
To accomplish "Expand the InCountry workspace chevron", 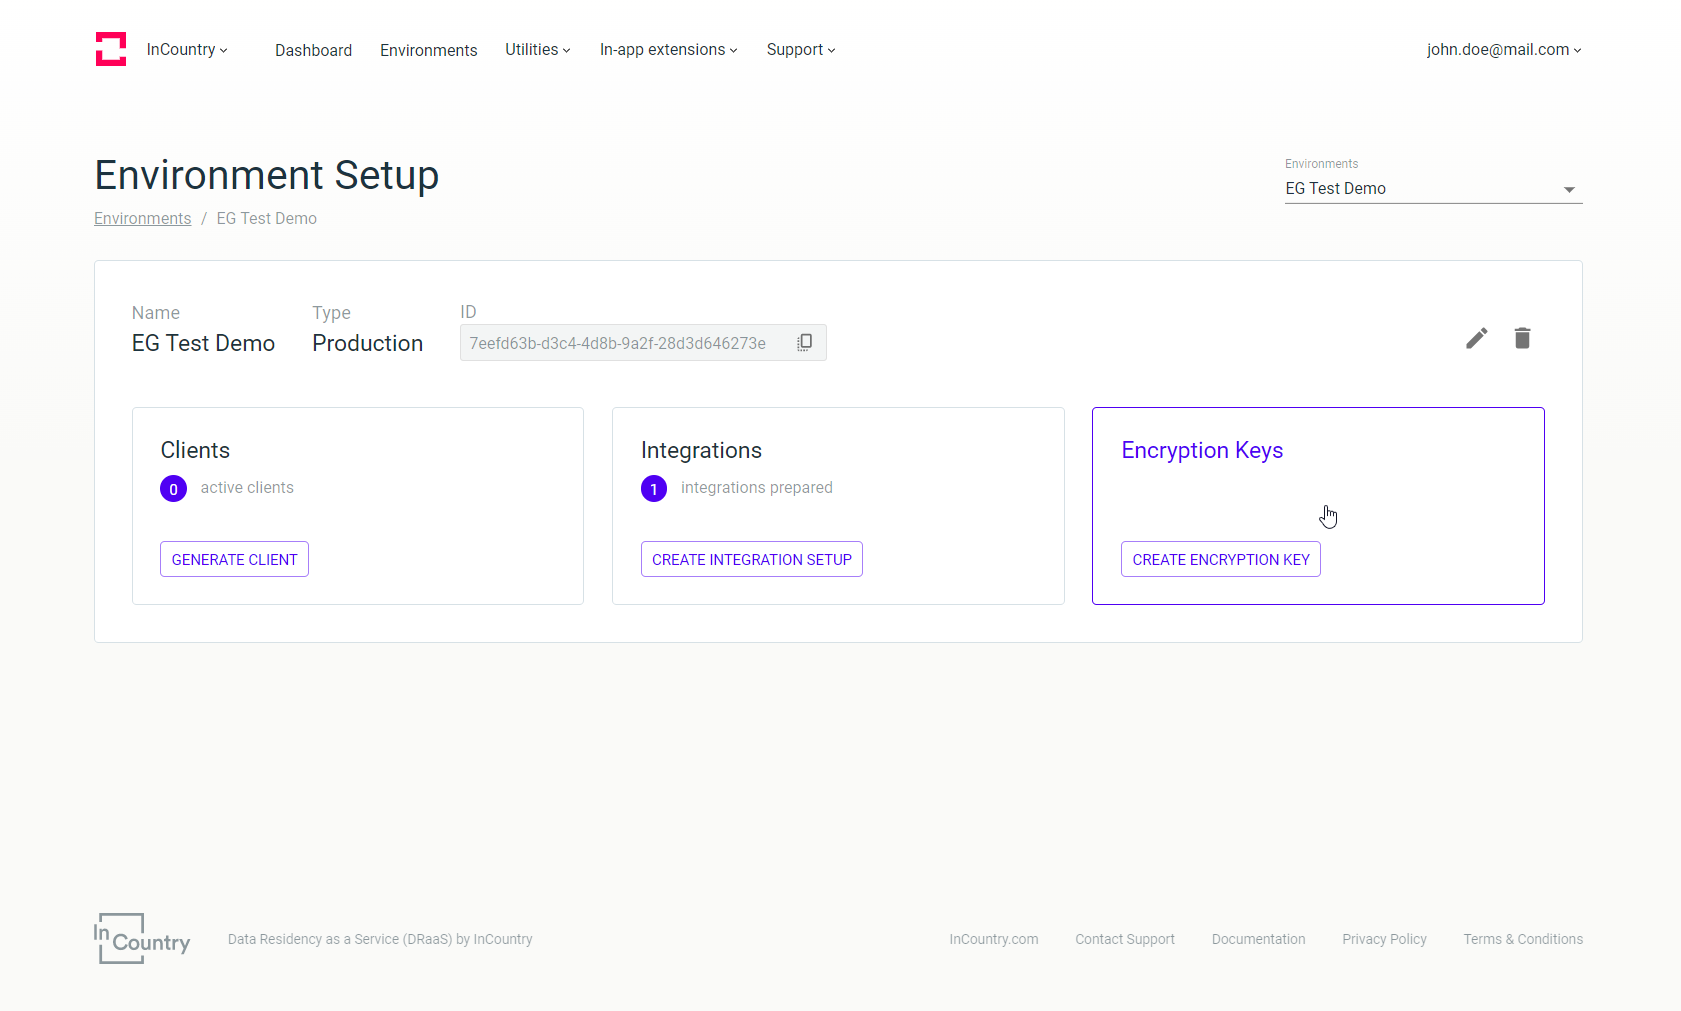I will tap(224, 50).
